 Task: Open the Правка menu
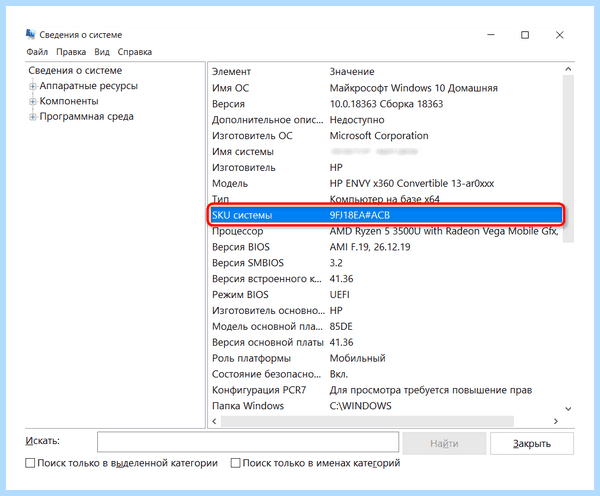71,52
